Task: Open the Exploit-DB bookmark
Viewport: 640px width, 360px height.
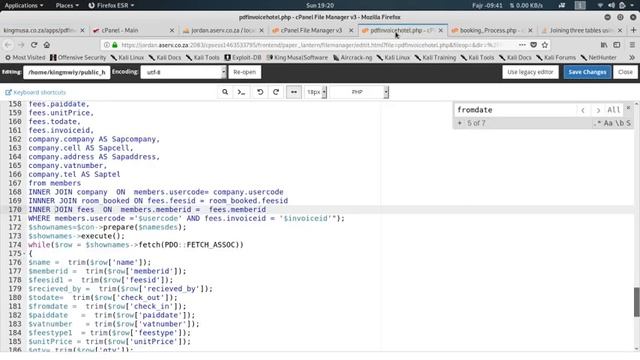Action: [x=243, y=58]
